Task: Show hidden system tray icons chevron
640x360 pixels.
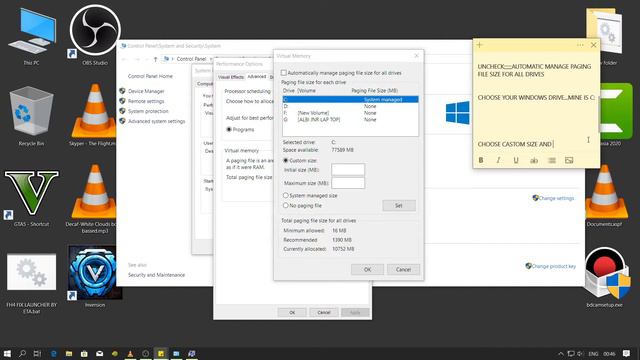Action: [x=561, y=353]
